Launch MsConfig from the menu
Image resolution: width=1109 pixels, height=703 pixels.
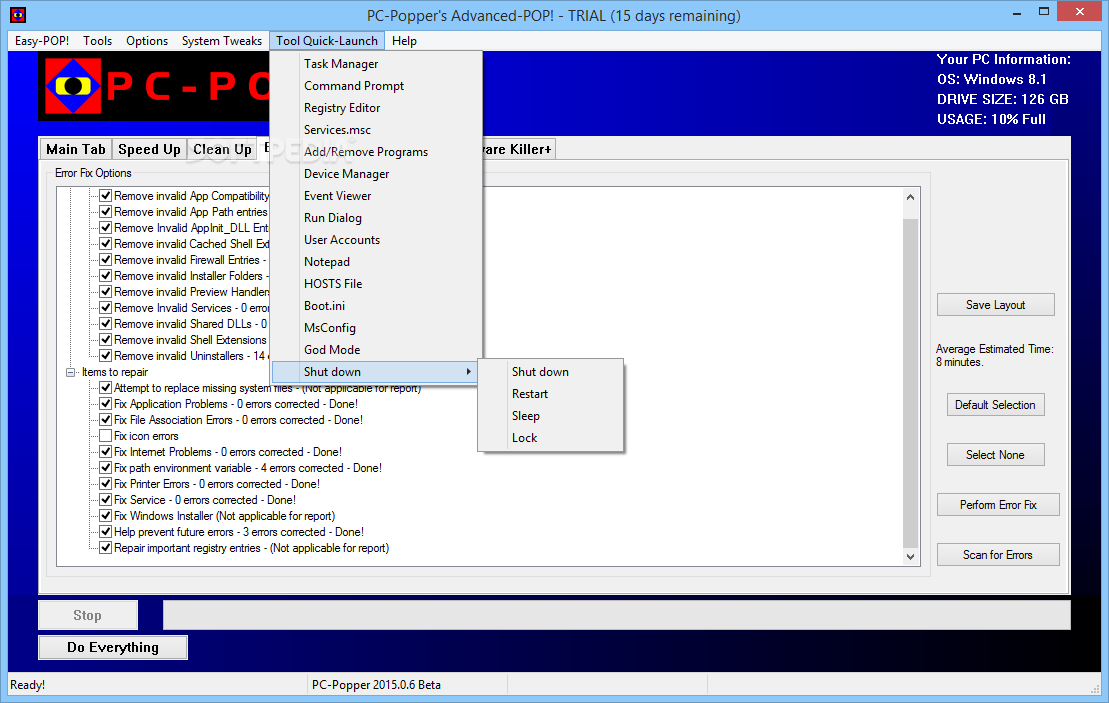pyautogui.click(x=376, y=327)
